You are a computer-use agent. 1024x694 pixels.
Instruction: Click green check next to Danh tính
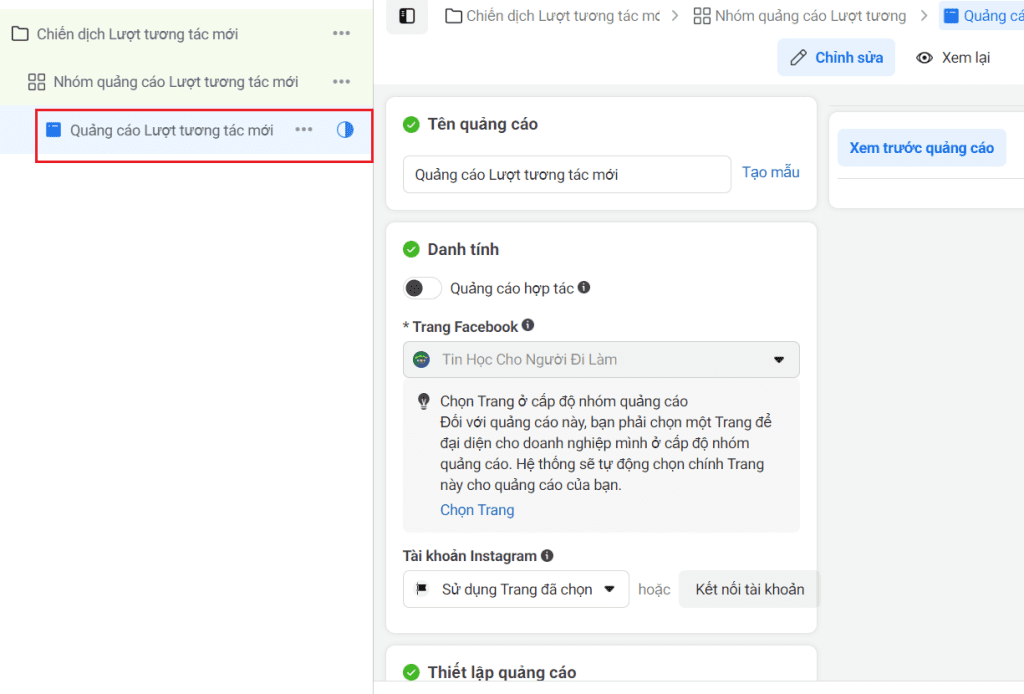(x=411, y=249)
